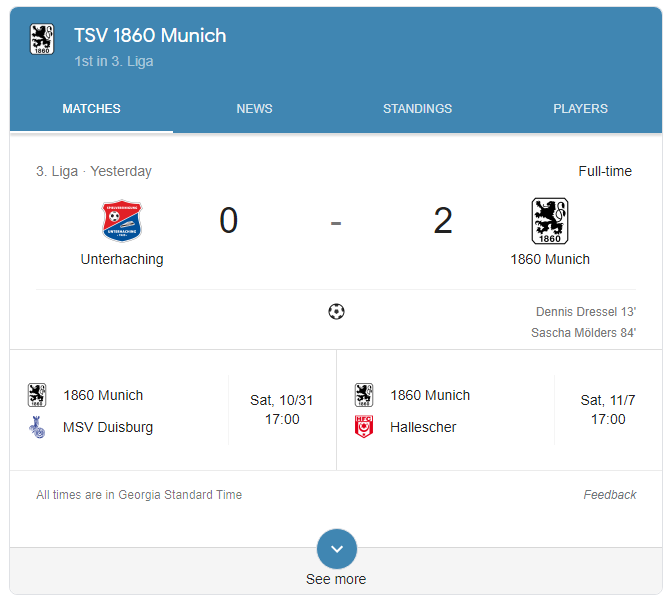671x597 pixels.
Task: Click the Unterhaching club crest
Action: 122,220
